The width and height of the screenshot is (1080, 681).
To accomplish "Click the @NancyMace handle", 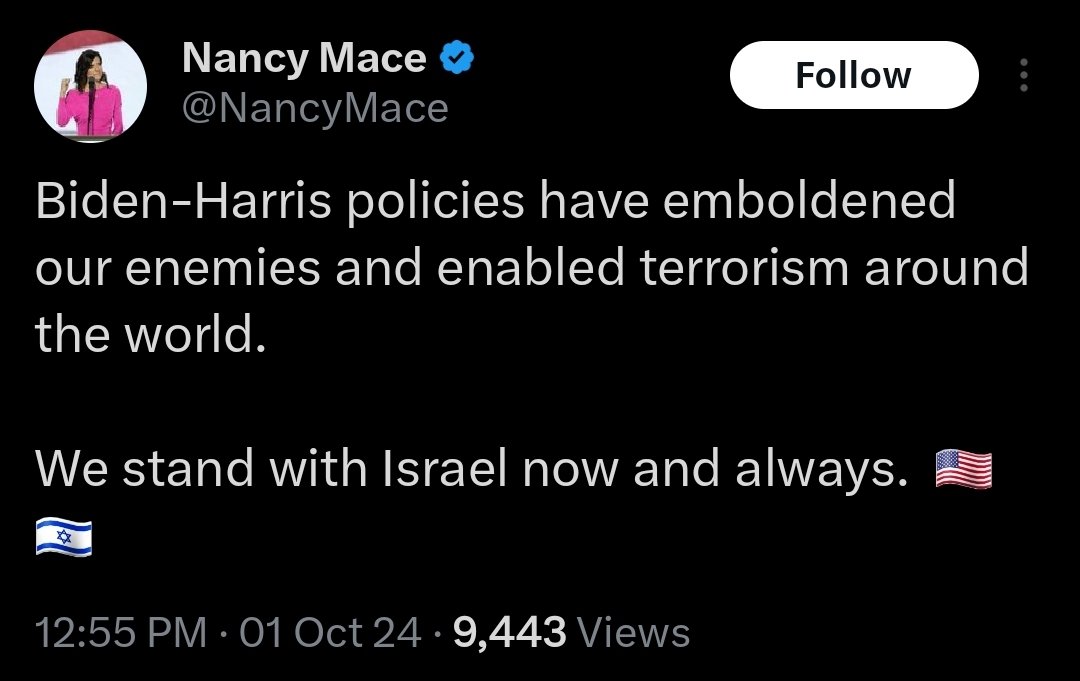I will [315, 107].
